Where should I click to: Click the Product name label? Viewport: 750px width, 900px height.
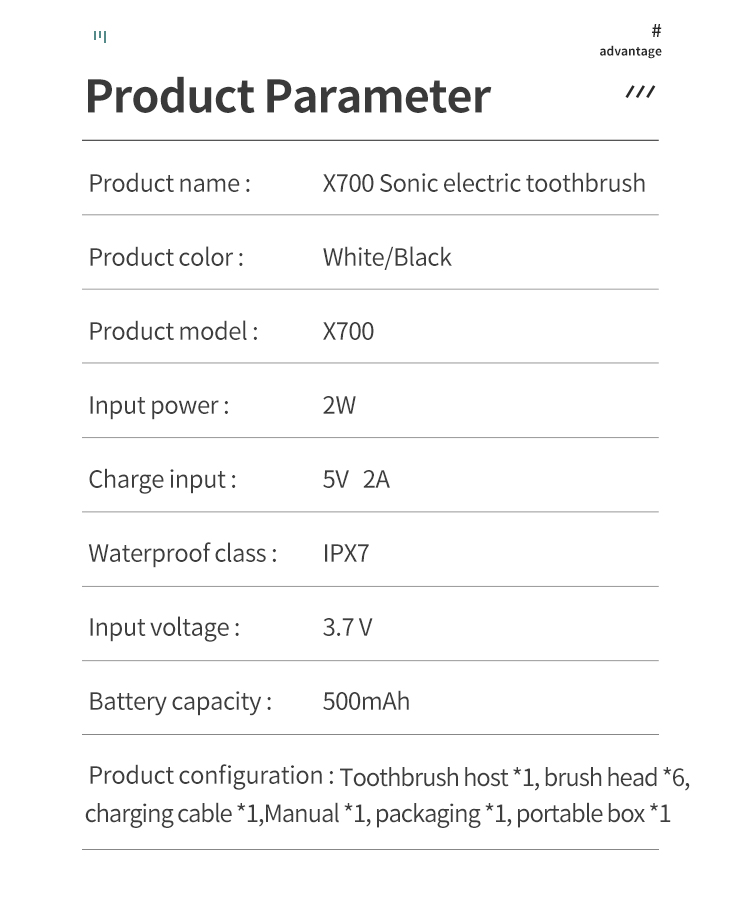click(169, 183)
